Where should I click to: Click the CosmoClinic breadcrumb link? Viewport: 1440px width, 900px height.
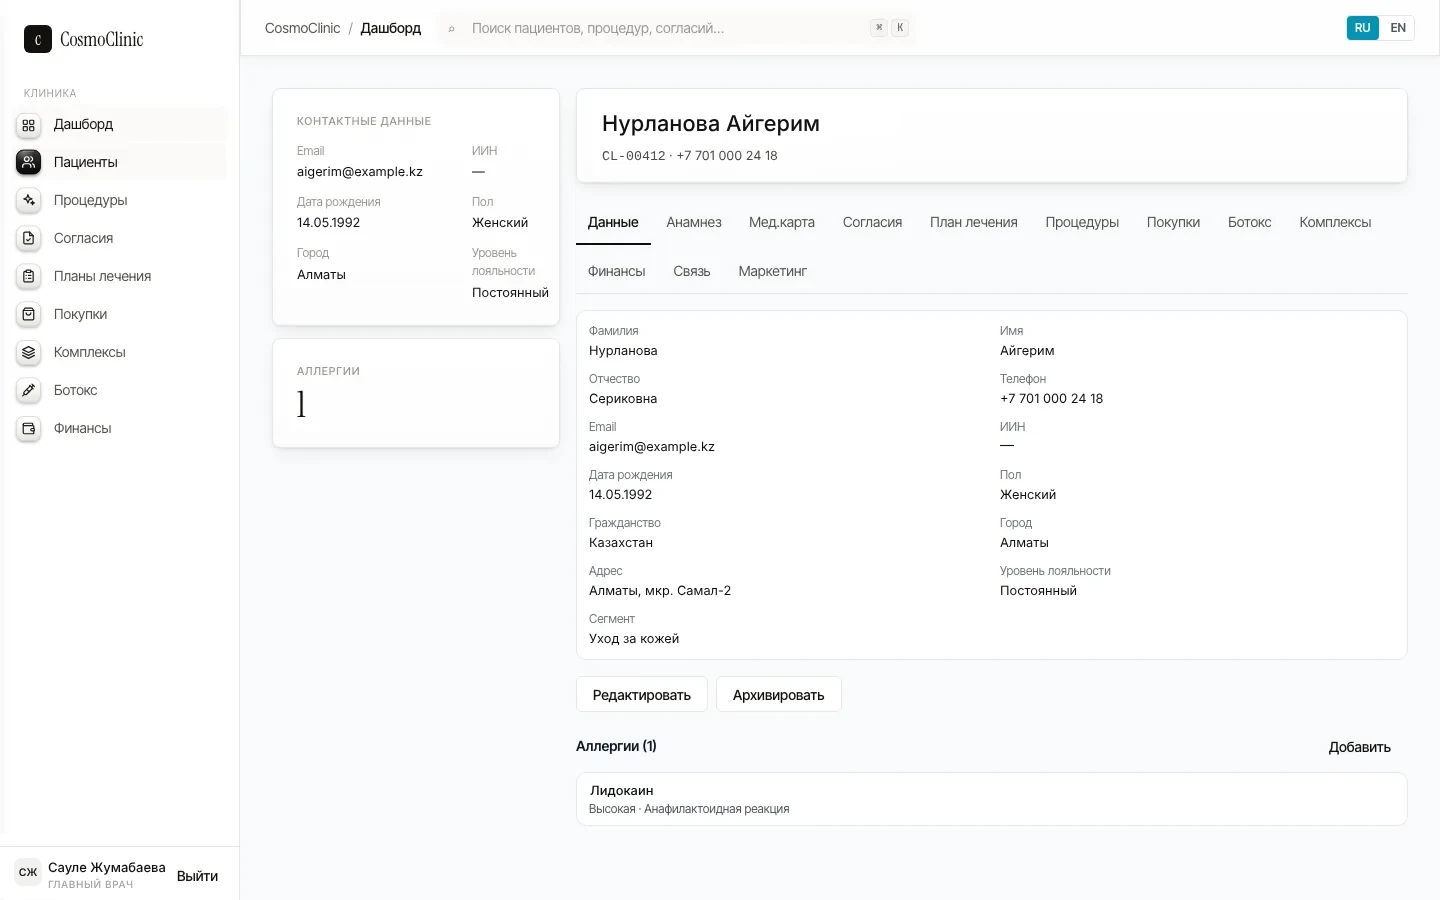302,28
